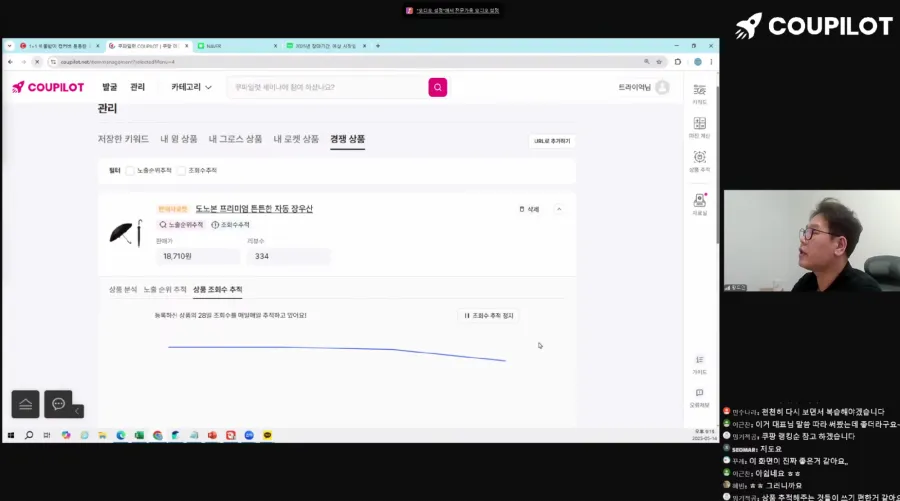Open Excel from the taskbar
The image size is (900, 501).
[139, 436]
